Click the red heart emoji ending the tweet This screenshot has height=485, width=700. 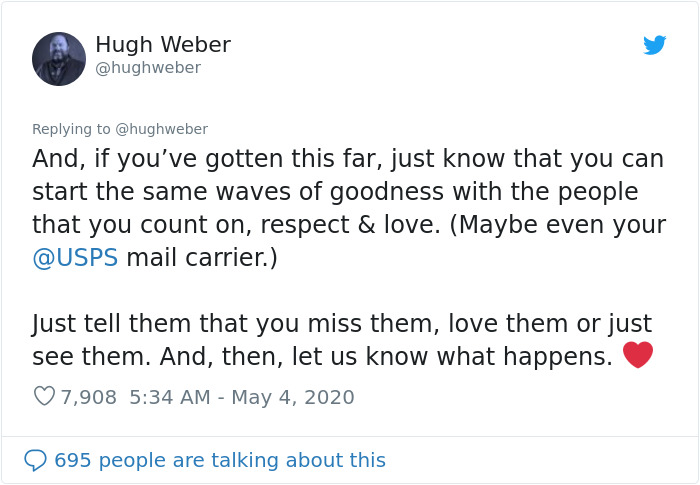(638, 355)
